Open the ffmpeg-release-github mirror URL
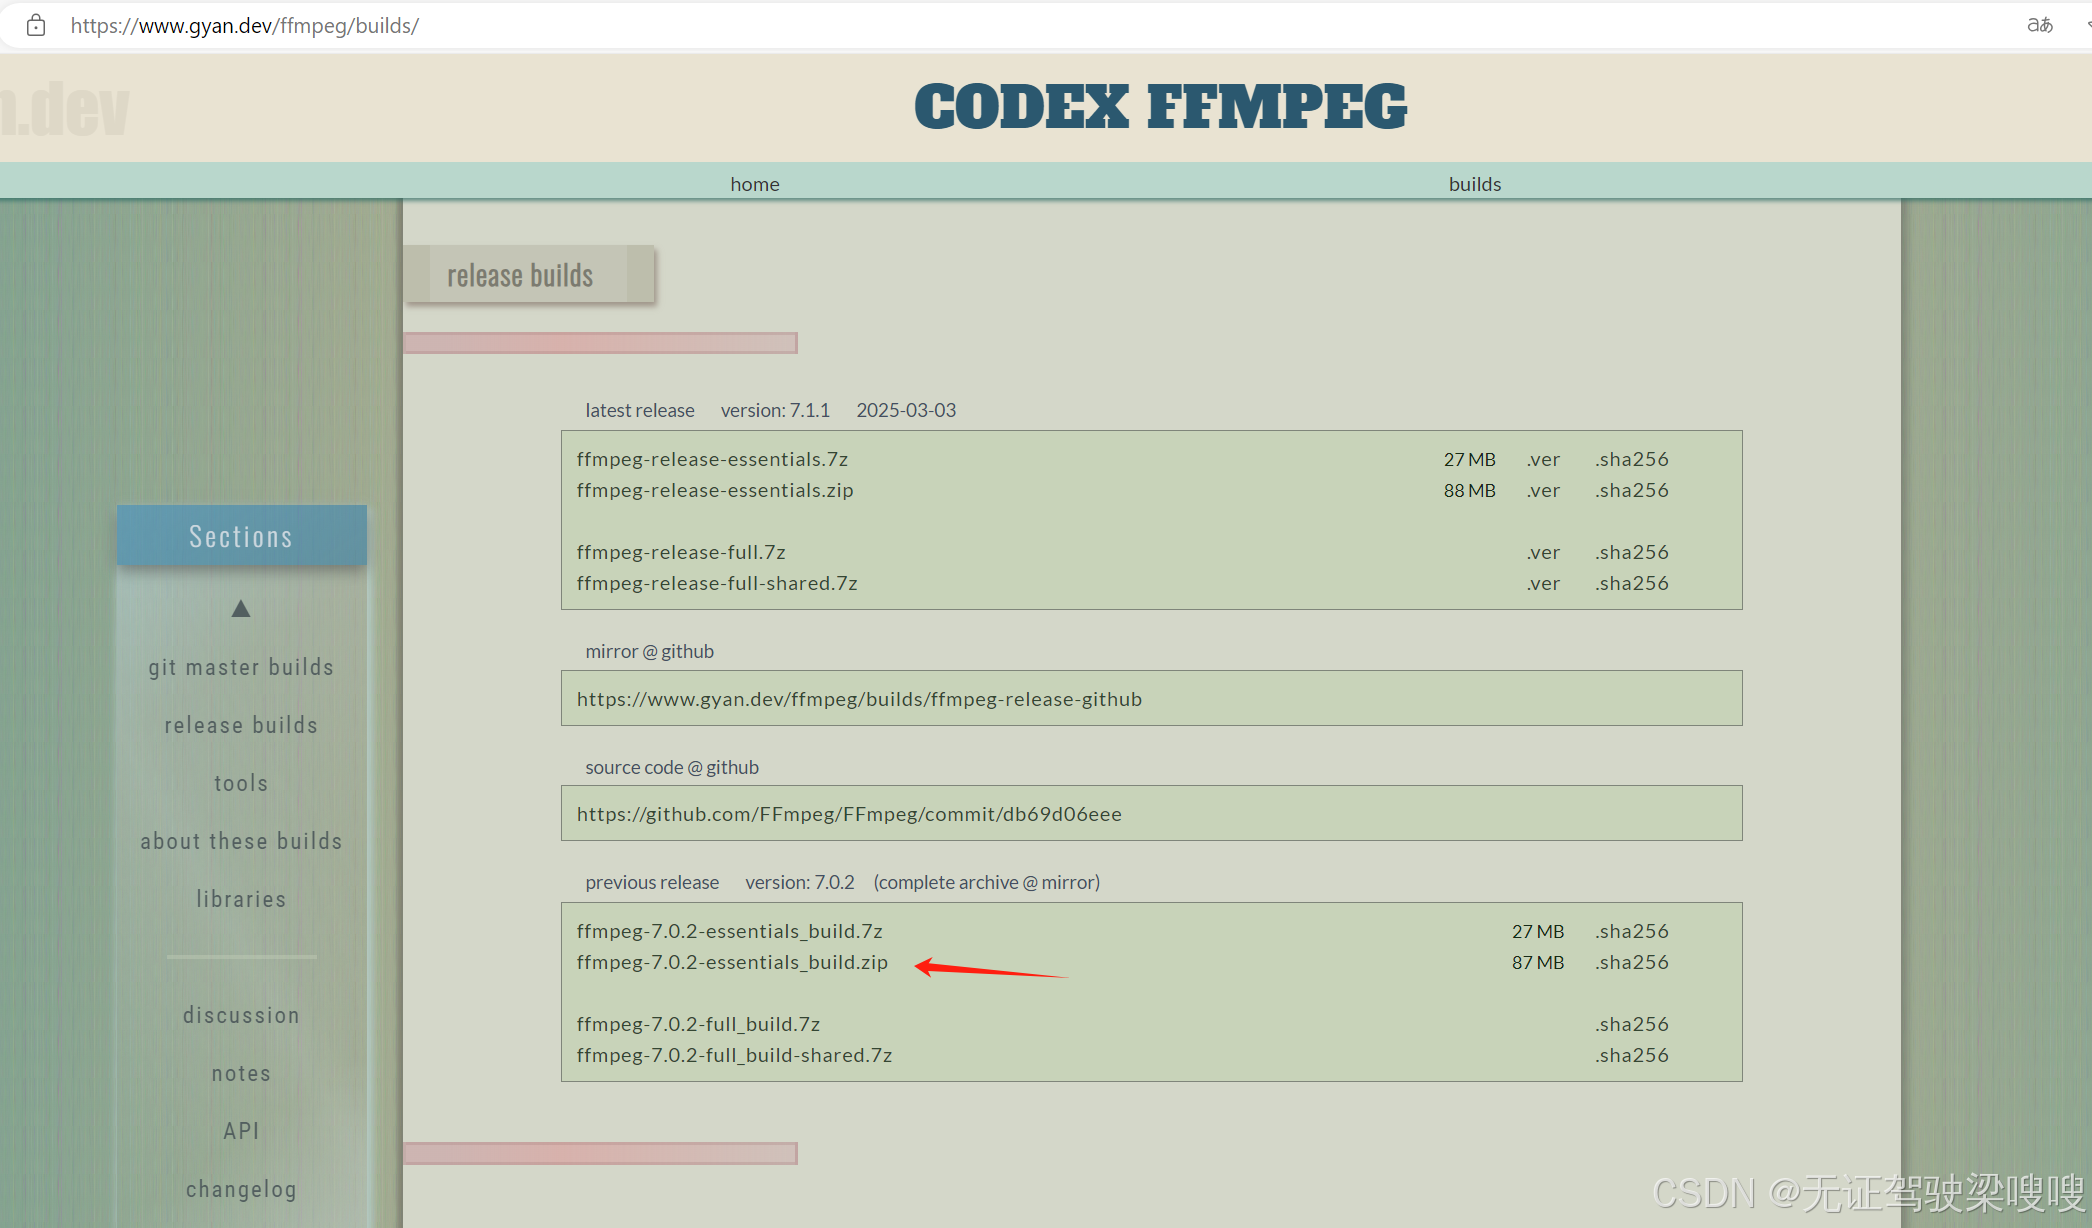Image resolution: width=2092 pixels, height=1228 pixels. tap(859, 699)
